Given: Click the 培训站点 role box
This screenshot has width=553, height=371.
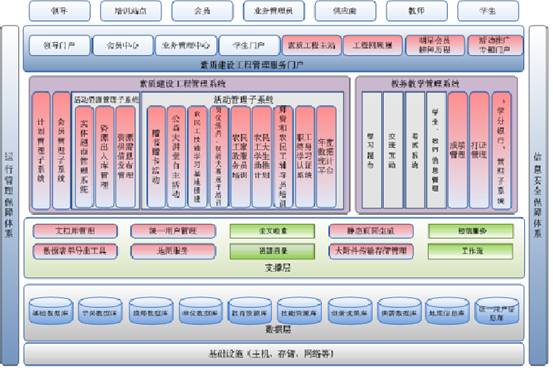Looking at the screenshot, I should [131, 11].
